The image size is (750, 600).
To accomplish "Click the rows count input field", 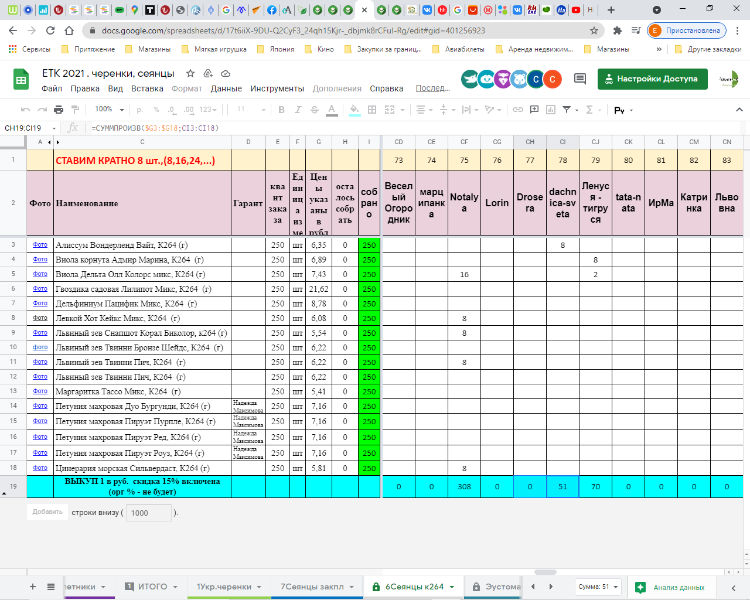I will click(150, 512).
